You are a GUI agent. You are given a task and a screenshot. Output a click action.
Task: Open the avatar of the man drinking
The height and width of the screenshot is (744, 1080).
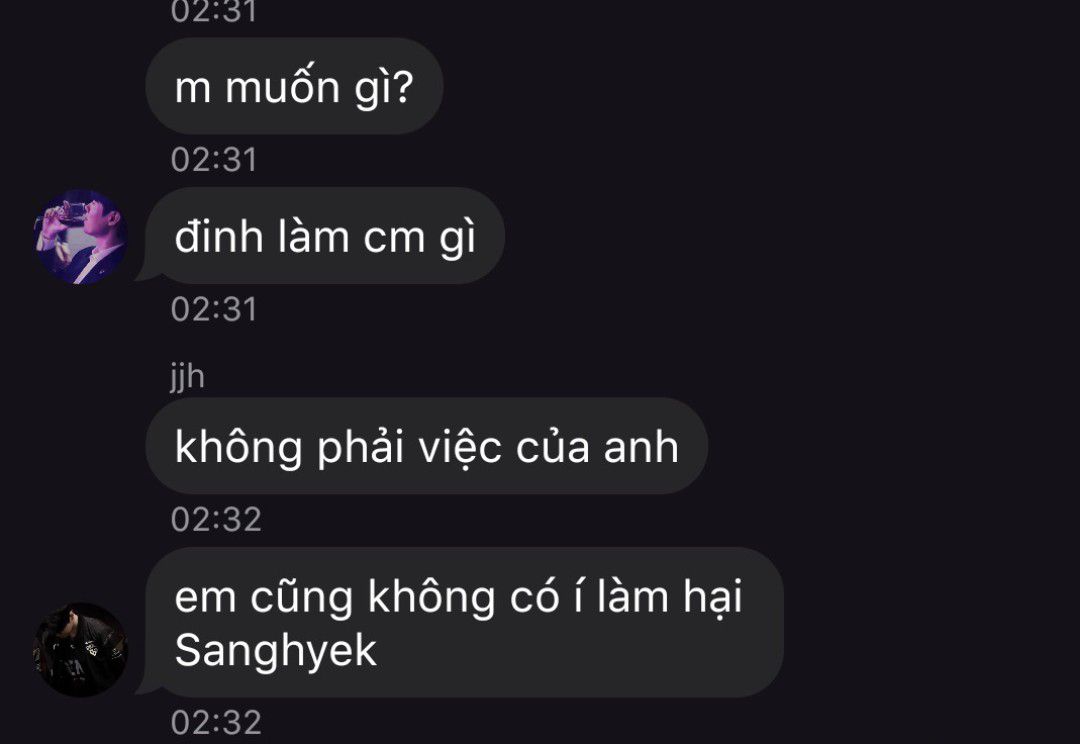coord(81,236)
